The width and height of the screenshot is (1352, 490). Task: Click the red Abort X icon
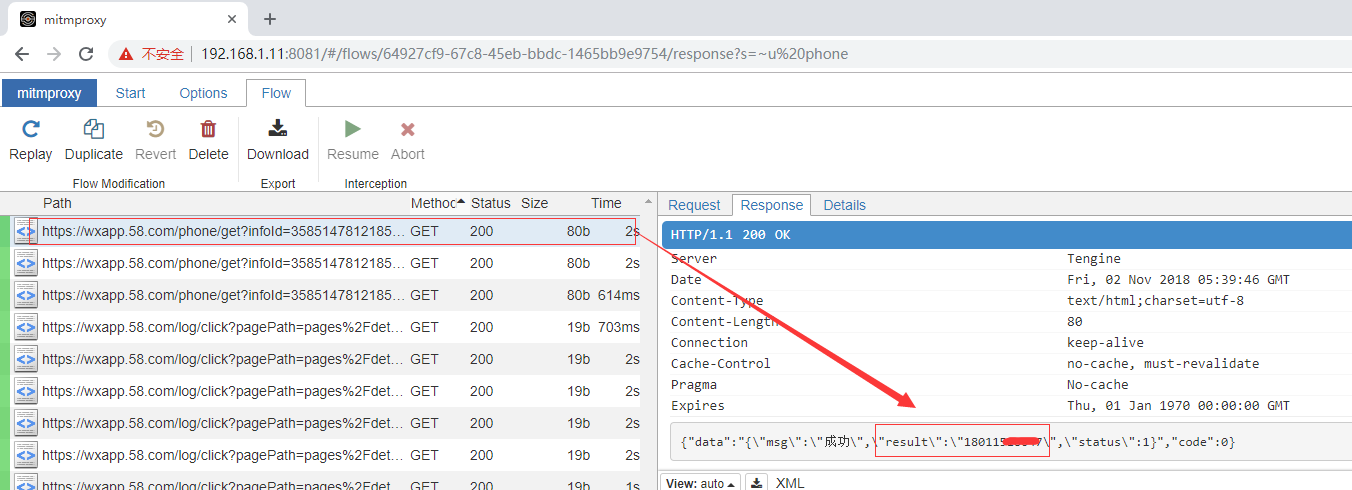click(x=407, y=129)
